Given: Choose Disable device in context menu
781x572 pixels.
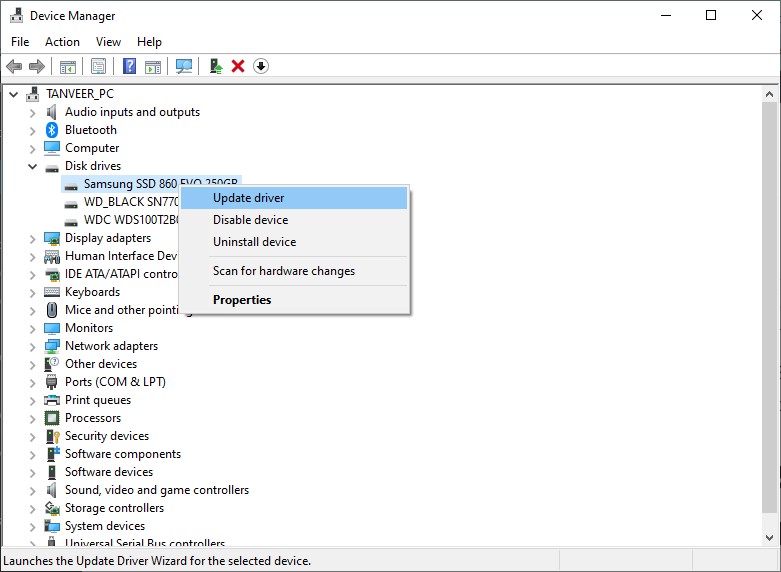Looking at the screenshot, I should pyautogui.click(x=294, y=220).
